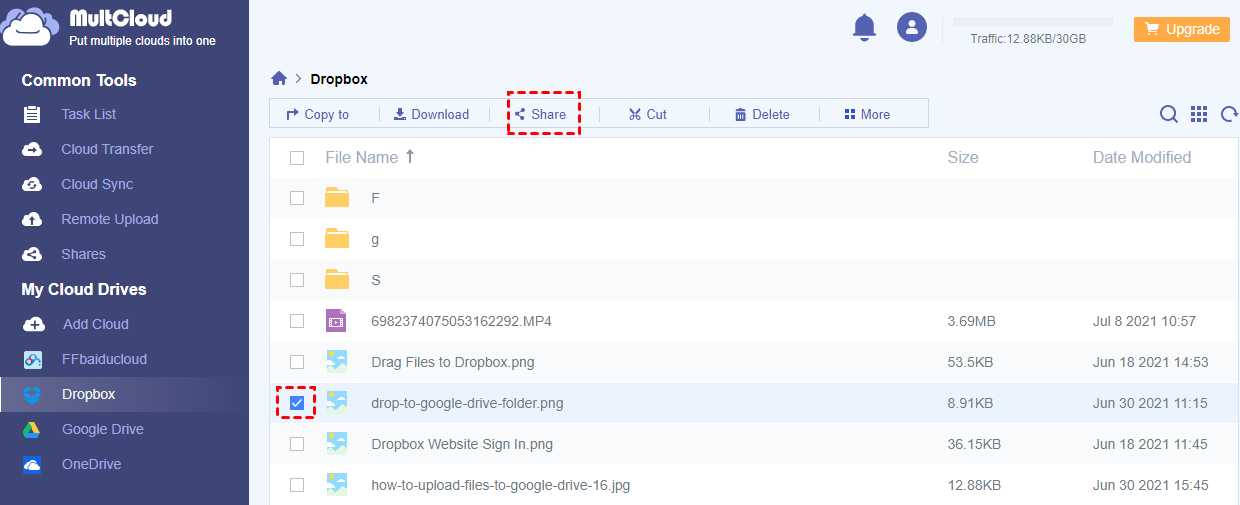
Task: Uncheck drop-to-google-drive-folder.png checkbox
Action: pyautogui.click(x=297, y=403)
